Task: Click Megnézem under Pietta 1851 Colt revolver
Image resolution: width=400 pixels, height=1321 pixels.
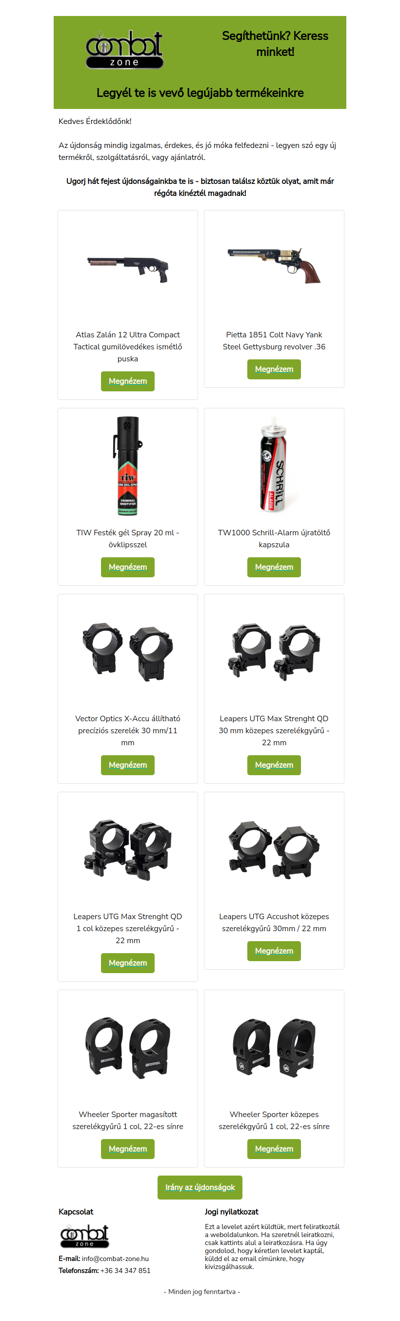Action: click(274, 369)
